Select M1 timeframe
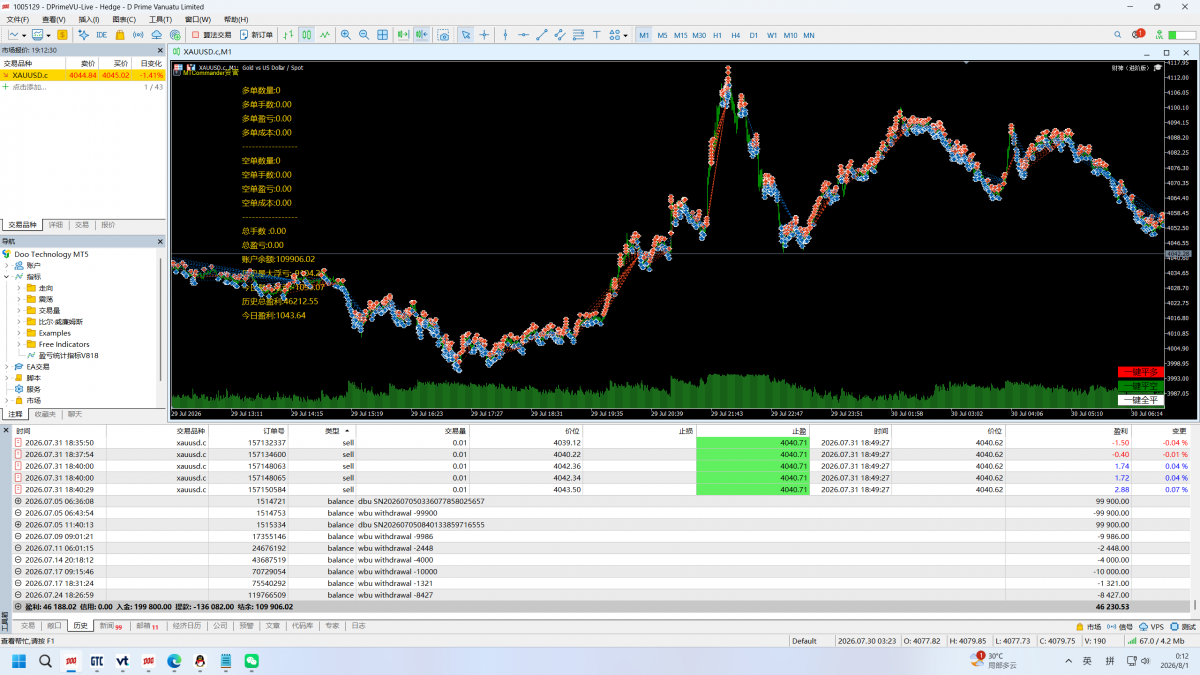1200x675 pixels. (644, 35)
